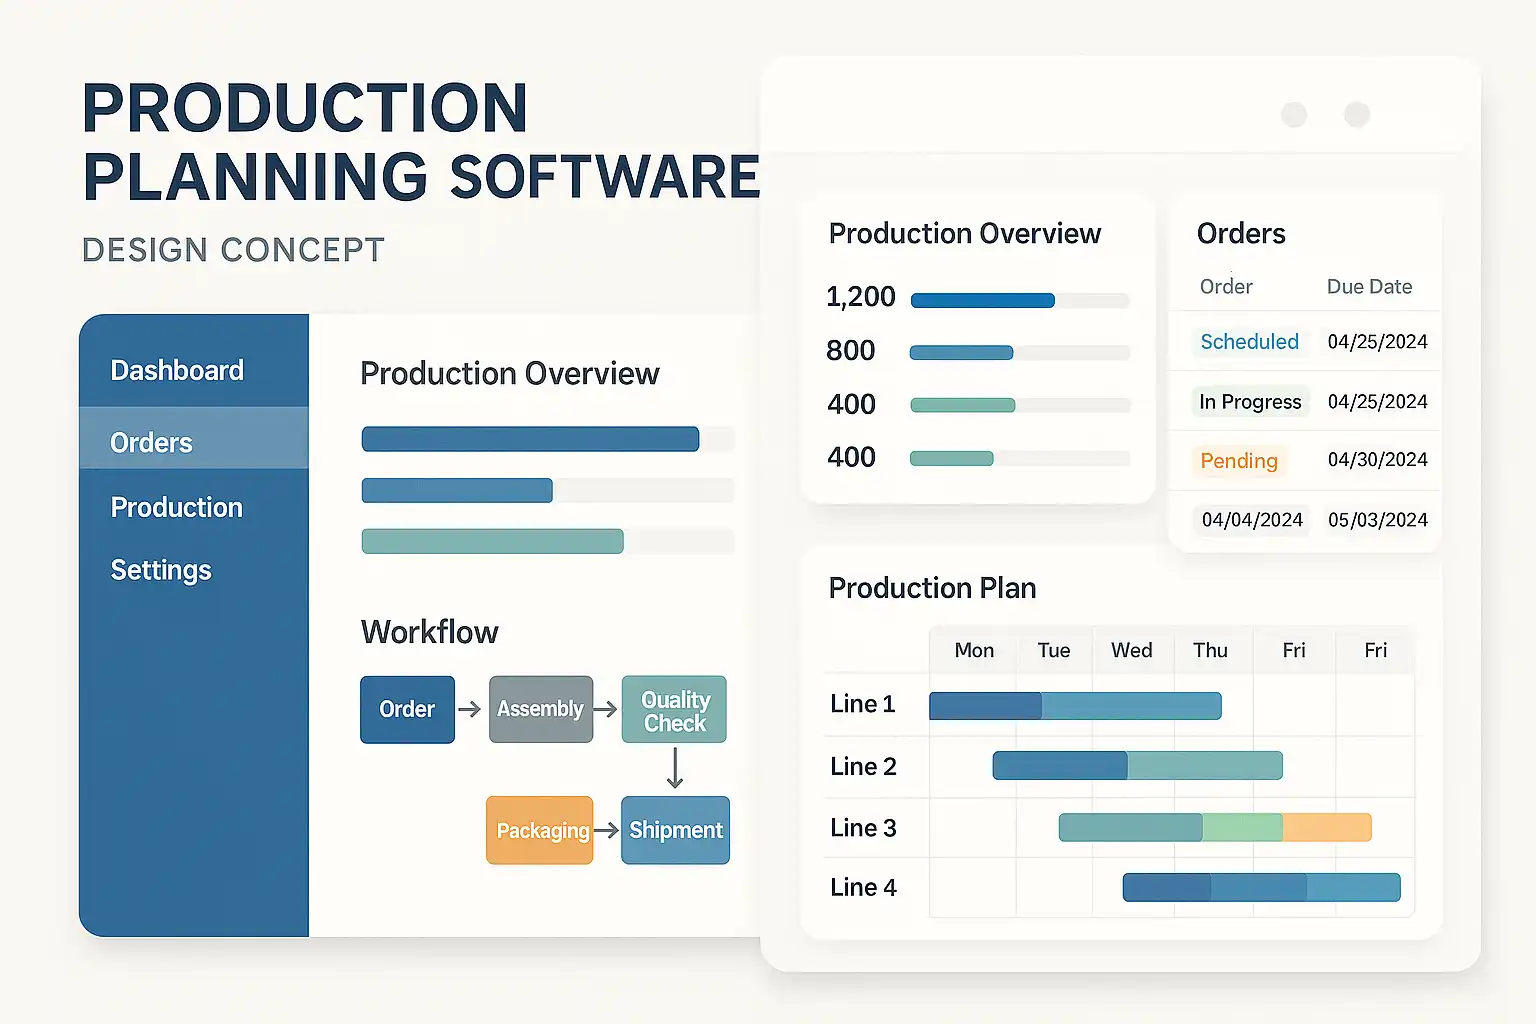Click the Due Date column header
The image size is (1536, 1024).
(x=1369, y=287)
